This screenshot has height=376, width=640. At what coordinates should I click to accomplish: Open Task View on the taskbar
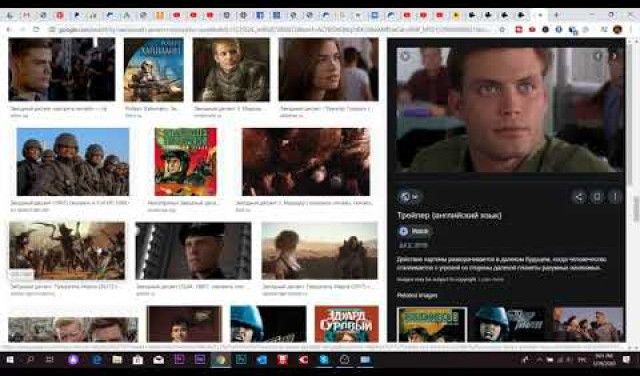point(49,360)
